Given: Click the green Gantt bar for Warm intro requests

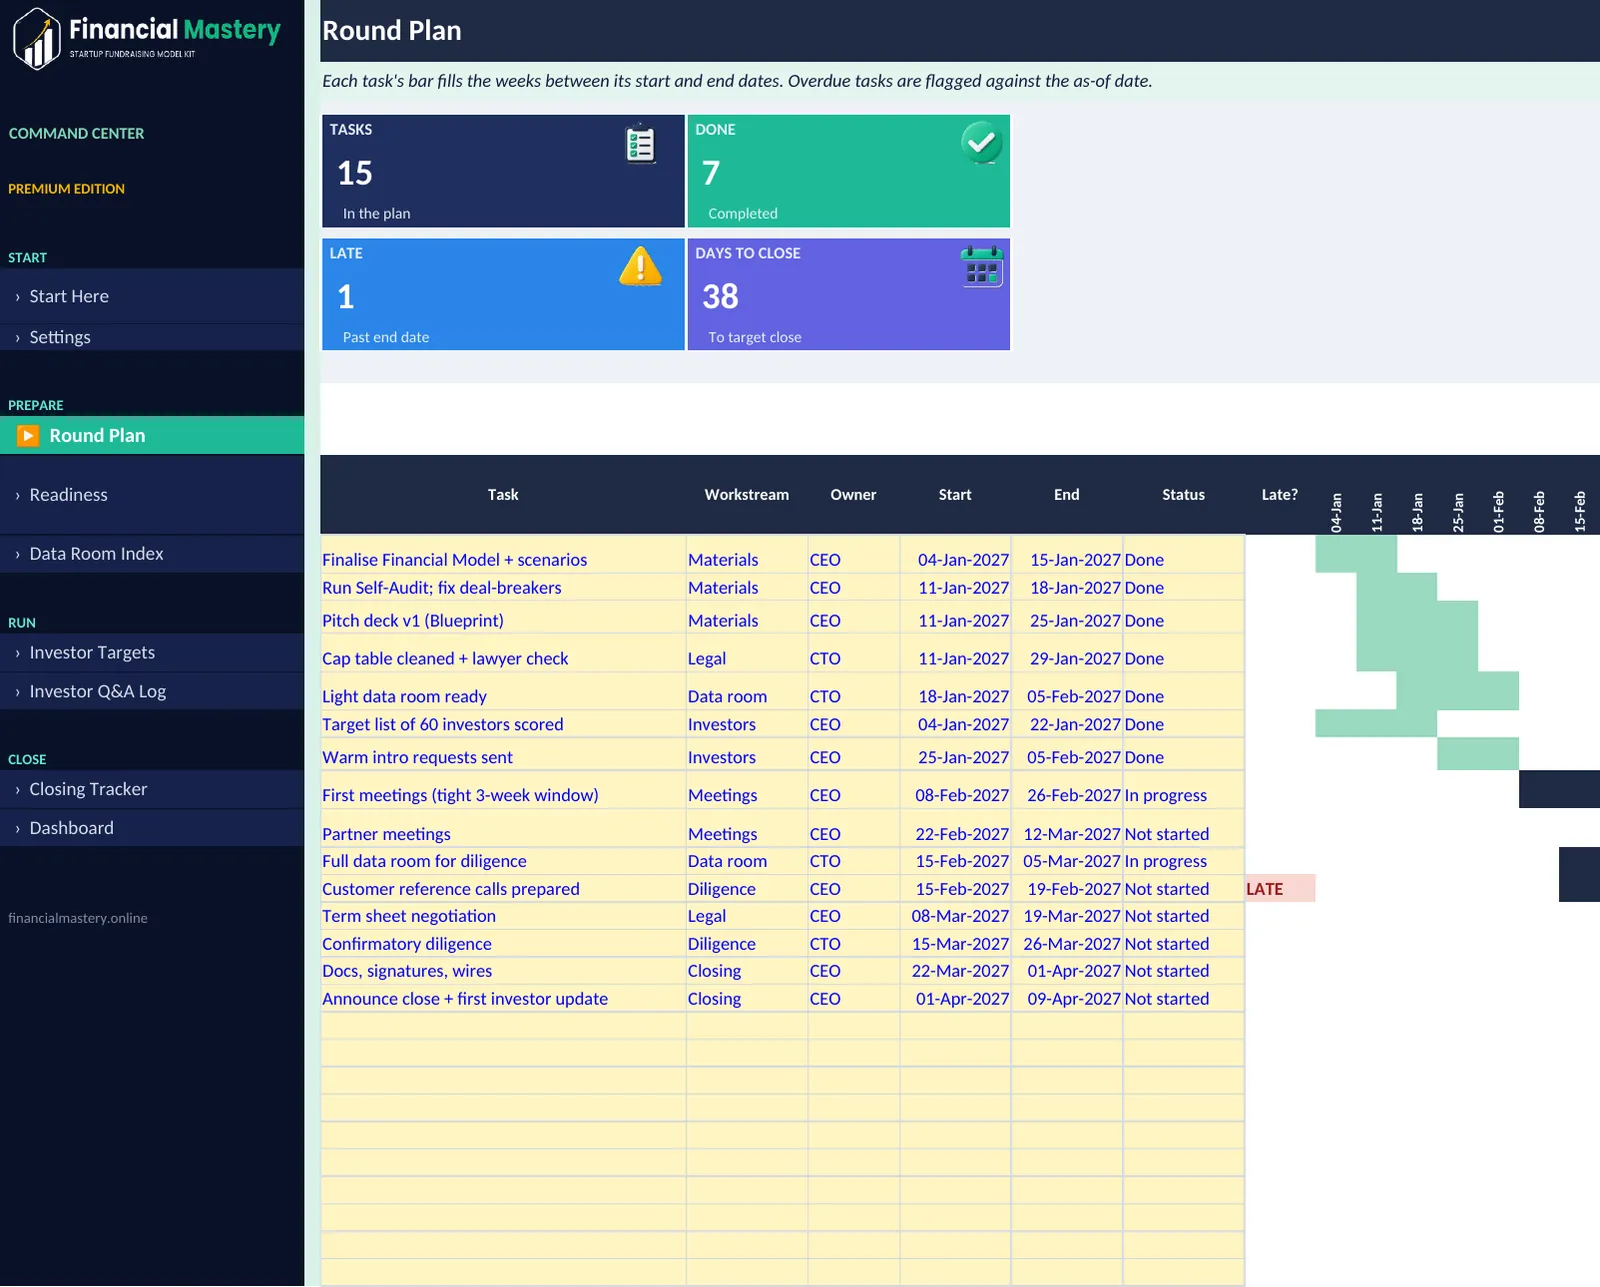Looking at the screenshot, I should click(x=1478, y=754).
